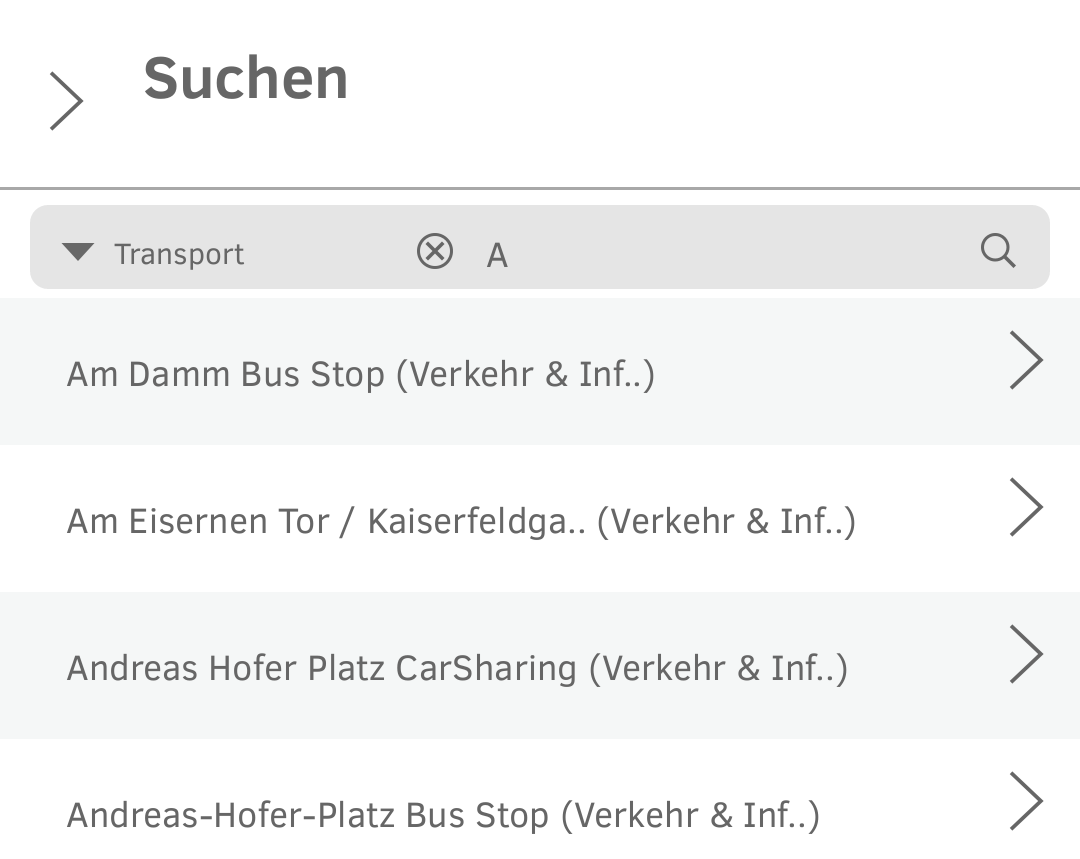Click the magnifying glass search icon

(x=997, y=251)
